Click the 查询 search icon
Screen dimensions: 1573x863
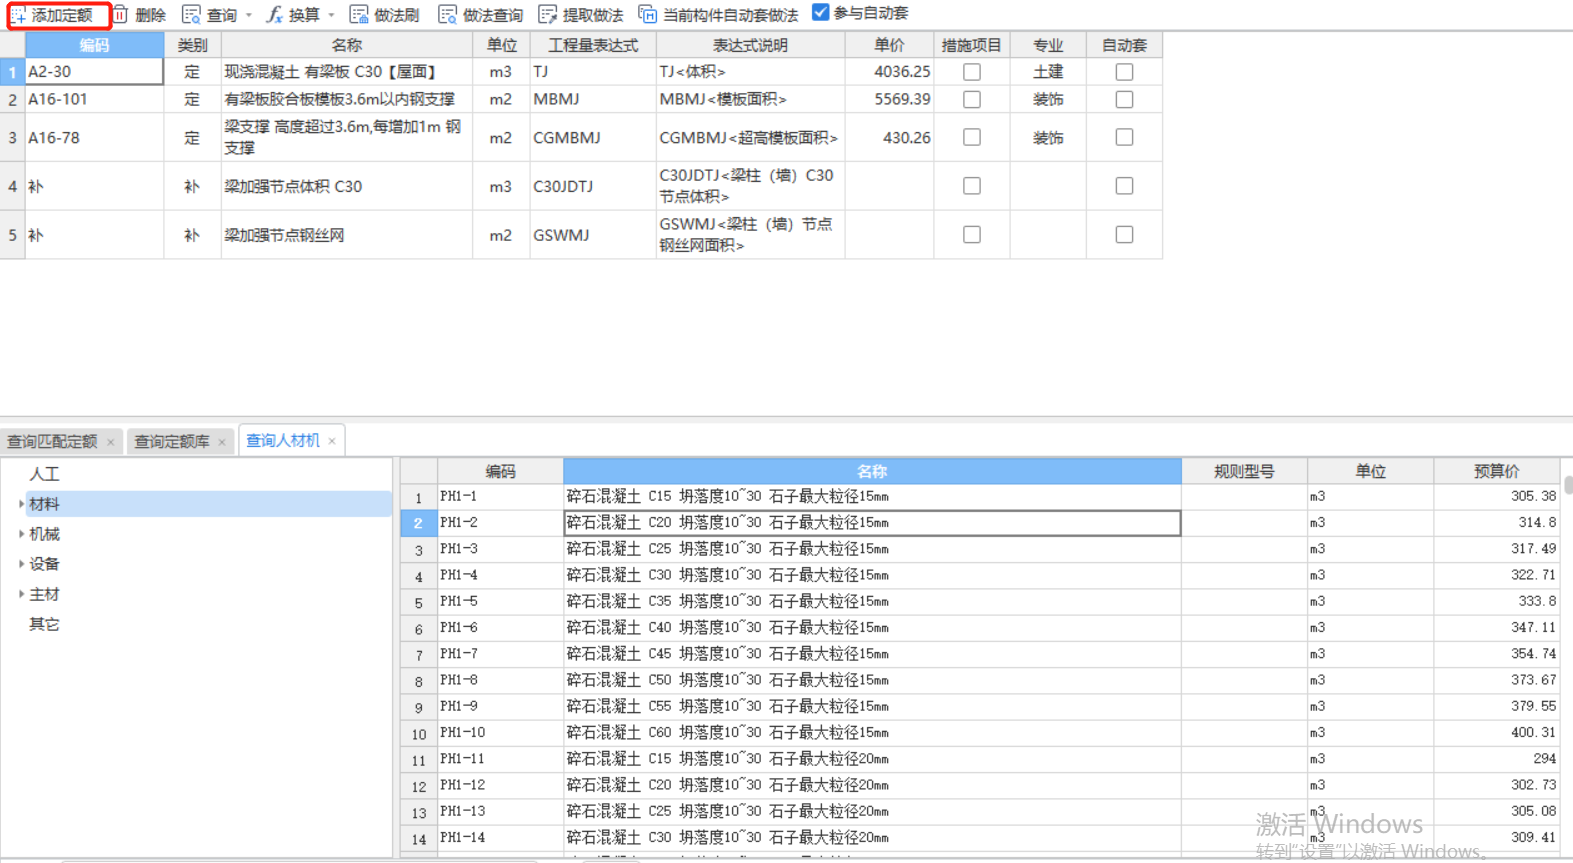click(191, 14)
